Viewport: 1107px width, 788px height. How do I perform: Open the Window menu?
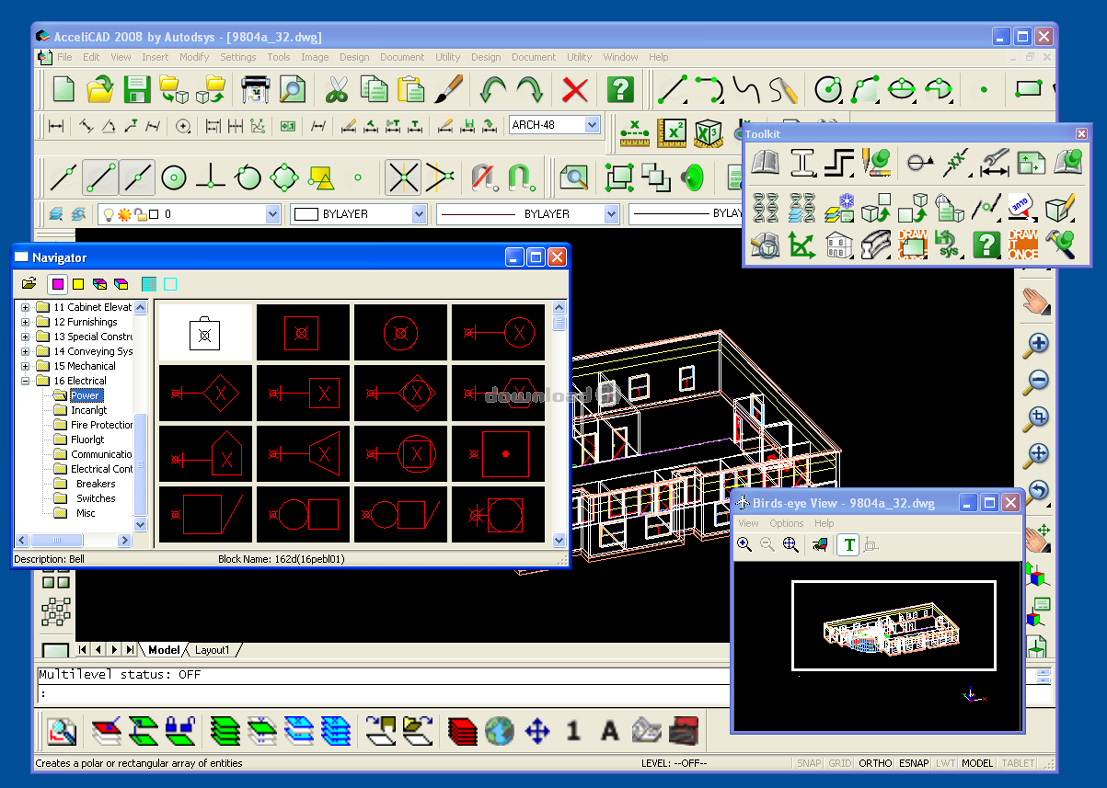coord(620,57)
